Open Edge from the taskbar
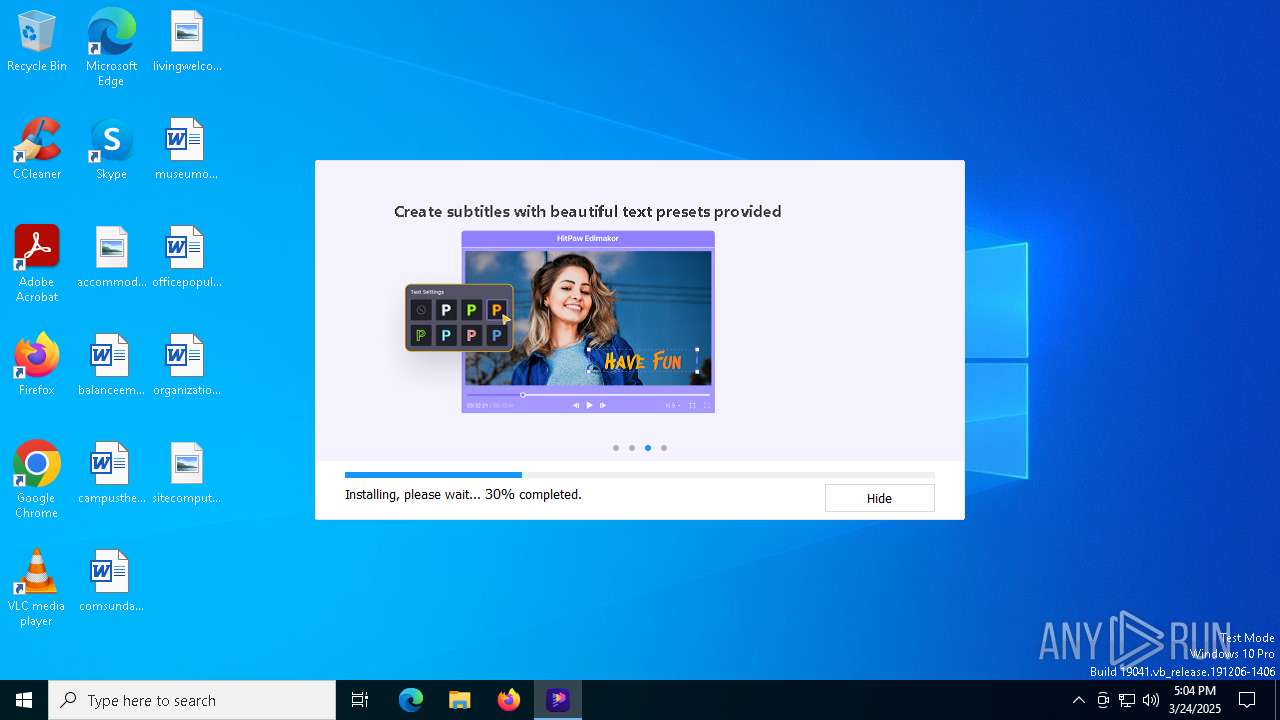 click(x=411, y=700)
